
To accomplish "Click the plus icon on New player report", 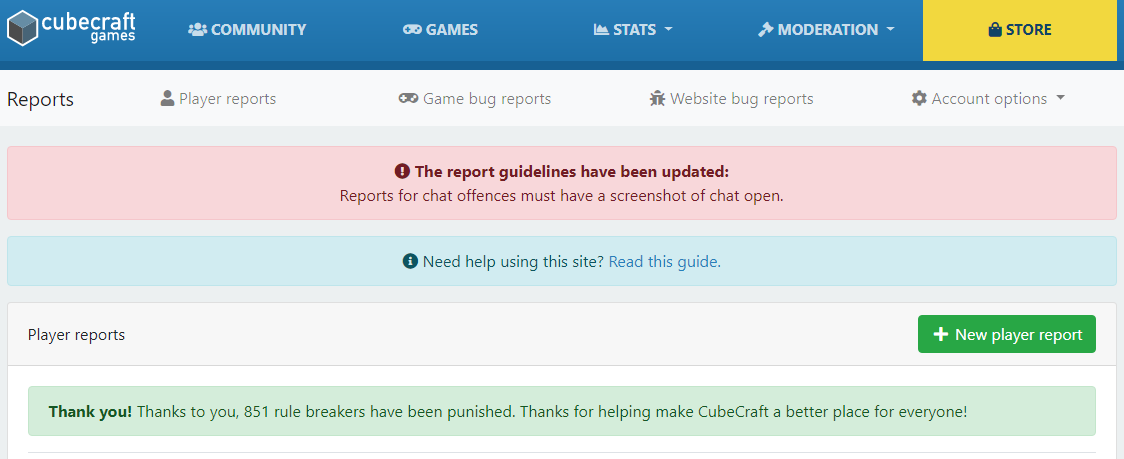I will point(940,334).
